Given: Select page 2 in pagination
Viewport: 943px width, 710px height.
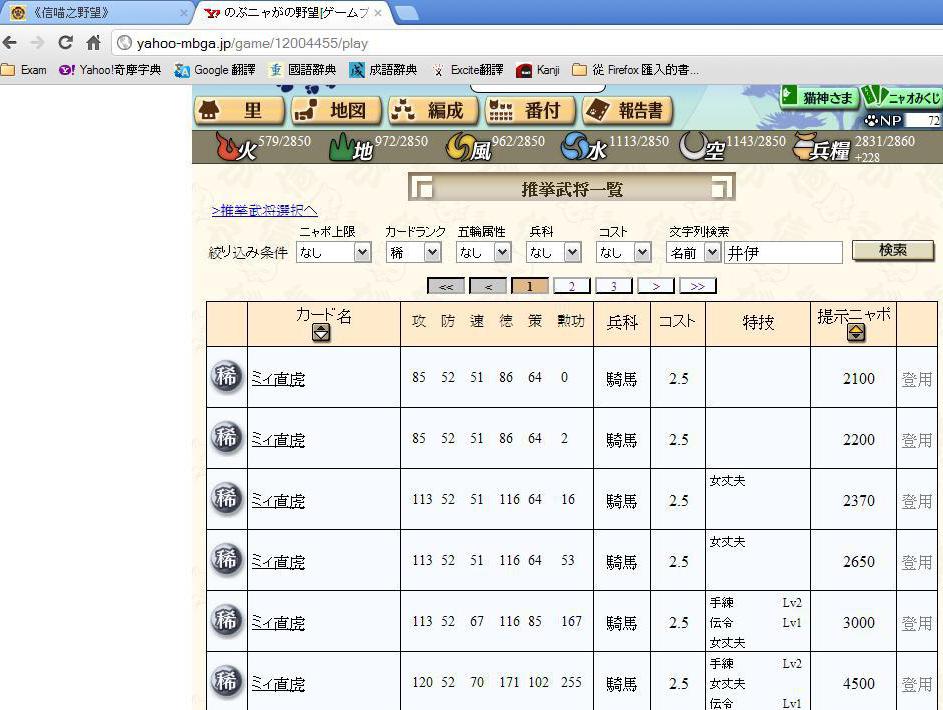Looking at the screenshot, I should 572,286.
